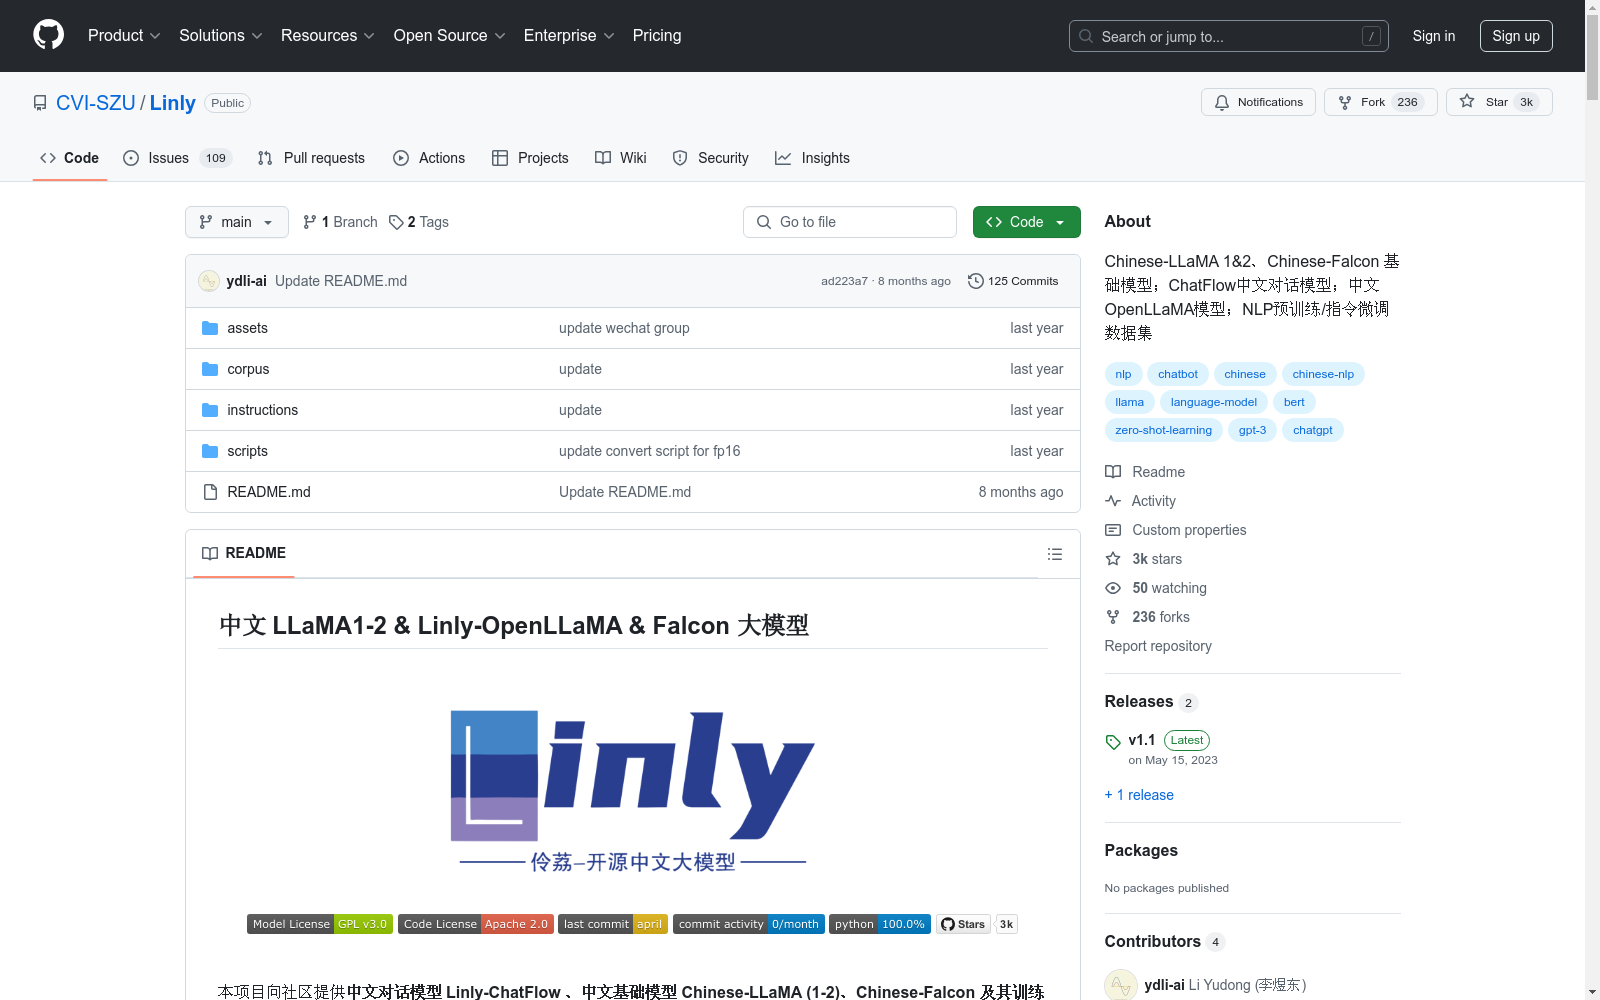
Task: Star the Linly repository
Action: point(1499,102)
